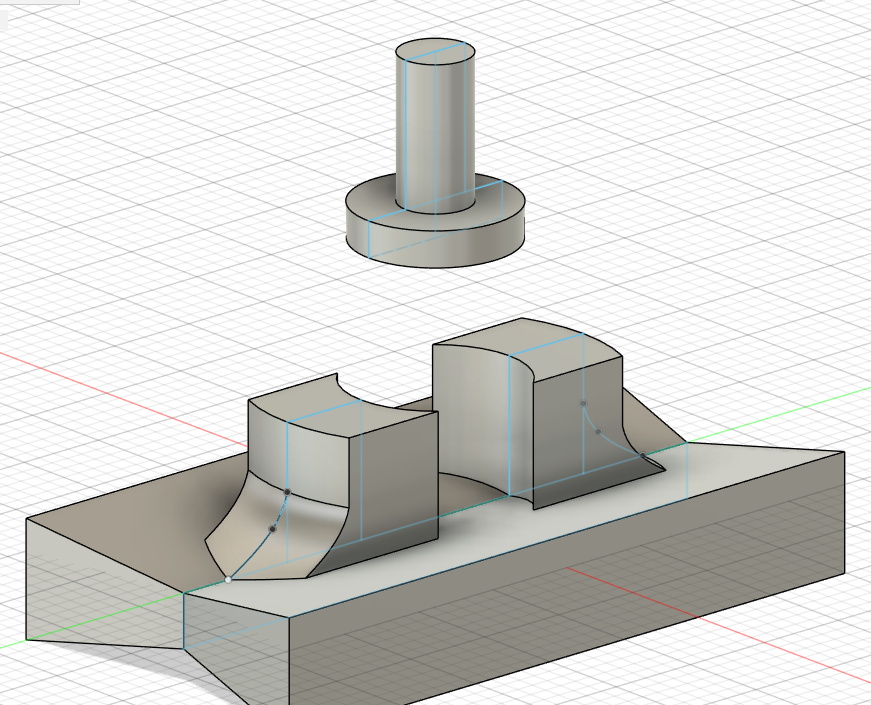Click the white sketch point at left block base
871x705 pixels.
[229, 578]
